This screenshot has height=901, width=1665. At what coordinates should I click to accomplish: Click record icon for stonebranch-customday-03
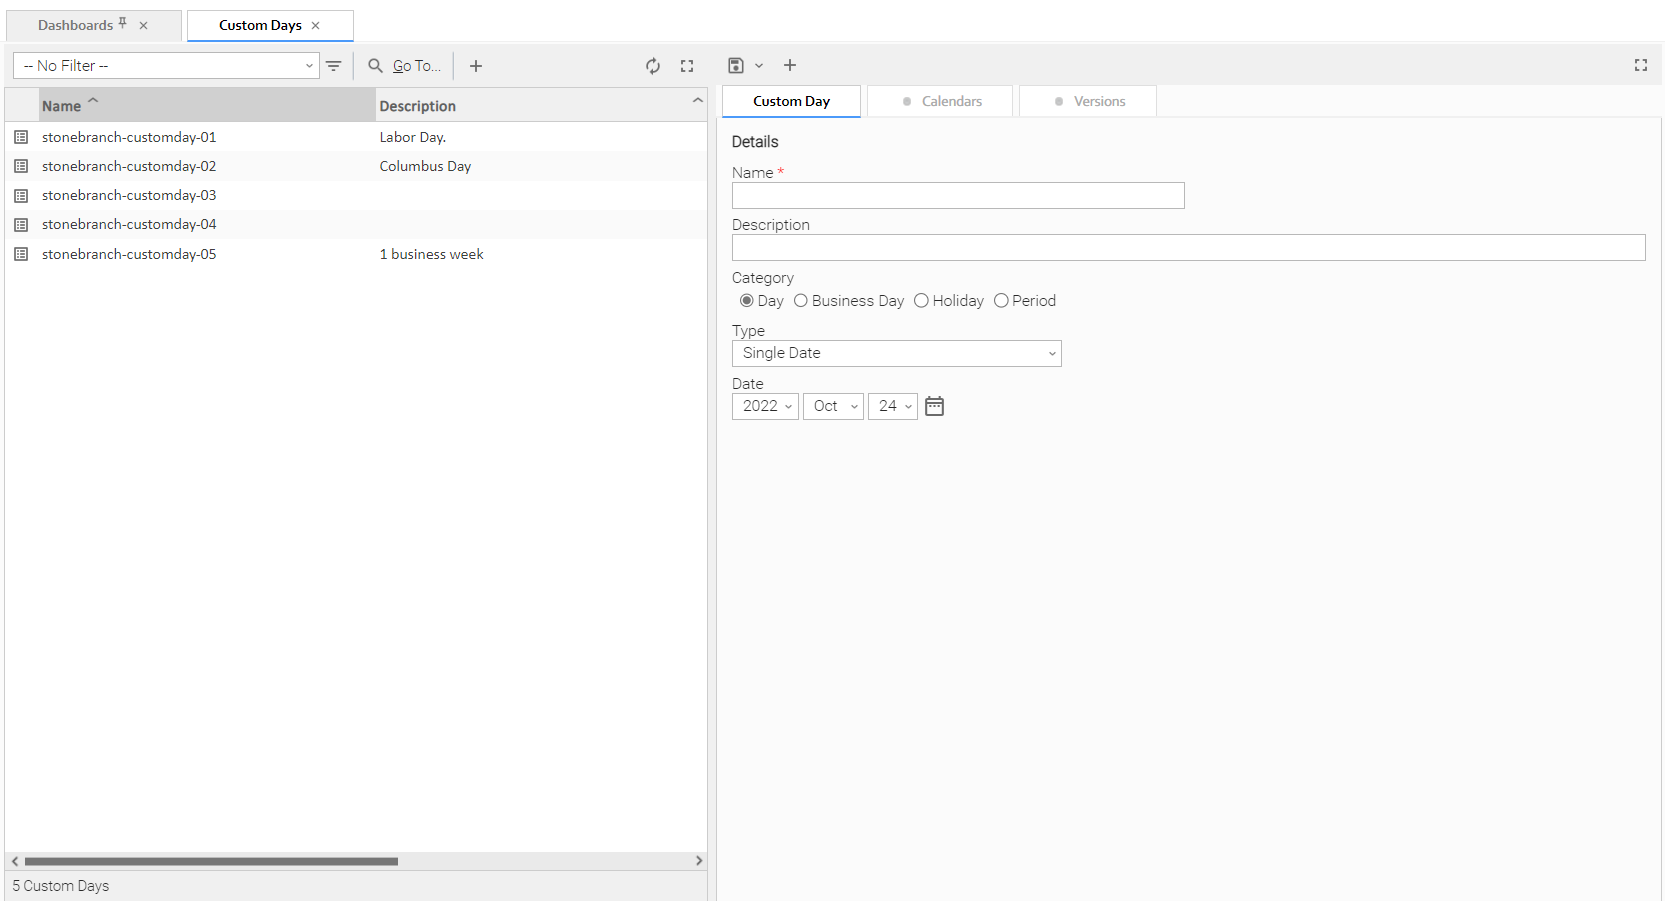21,196
